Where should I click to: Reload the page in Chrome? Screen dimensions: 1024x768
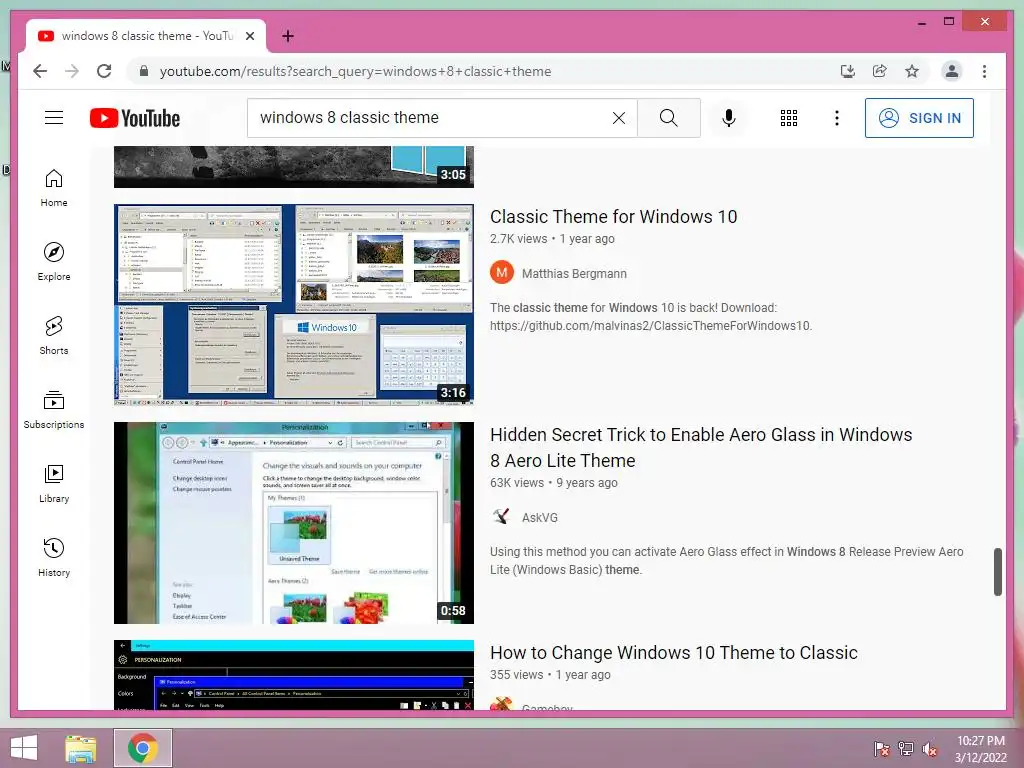coord(104,71)
